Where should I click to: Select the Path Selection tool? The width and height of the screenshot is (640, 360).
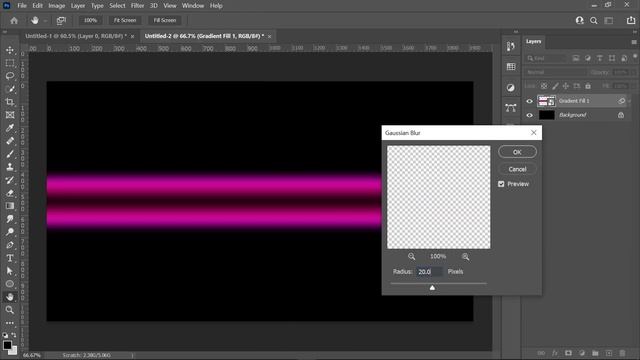tap(10, 271)
